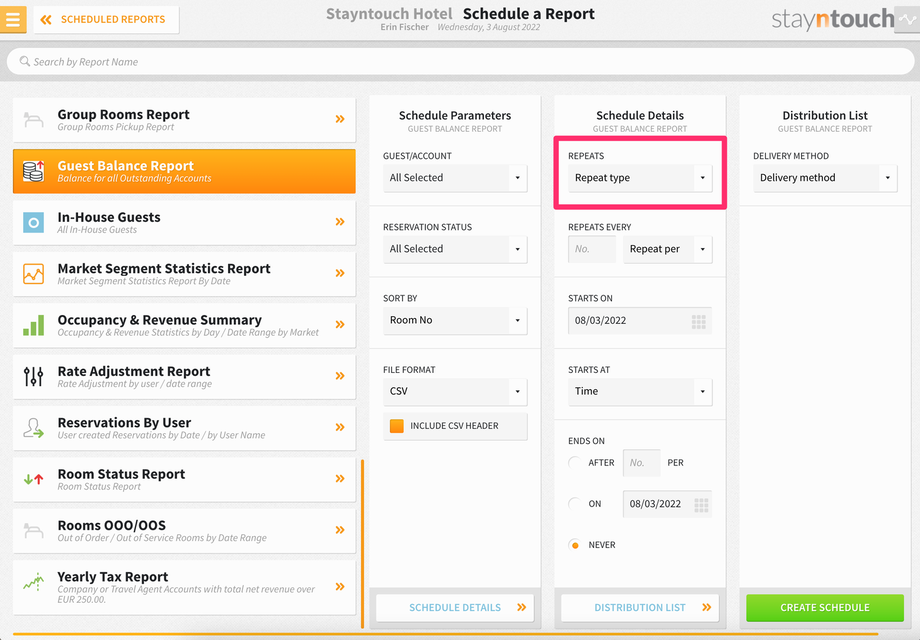Select the Rooms OOO/OOS report
The image size is (920, 640).
pyautogui.click(x=184, y=531)
